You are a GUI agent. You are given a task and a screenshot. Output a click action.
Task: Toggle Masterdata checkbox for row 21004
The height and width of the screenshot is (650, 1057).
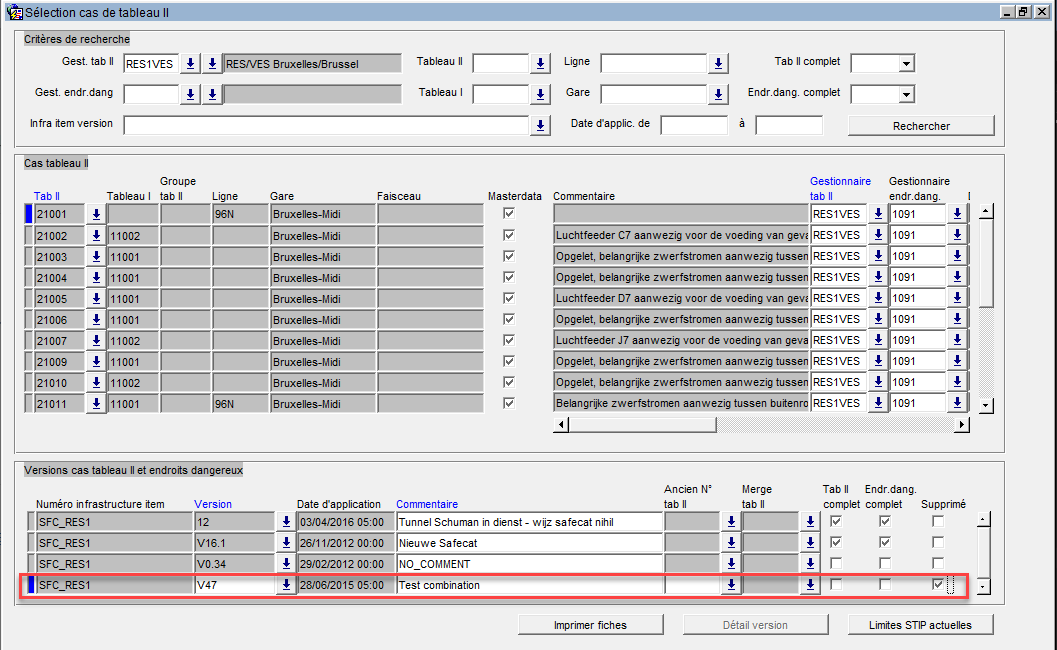[509, 276]
